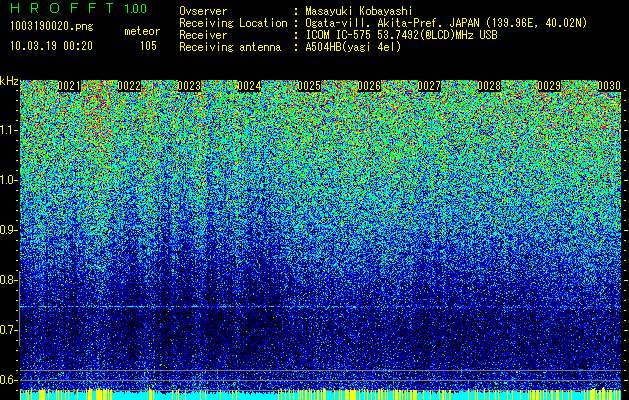Viewport: 629px width, 400px height.
Task: Click receiver value ICOM IC-575 53.7492 MHz USB
Action: click(401, 35)
